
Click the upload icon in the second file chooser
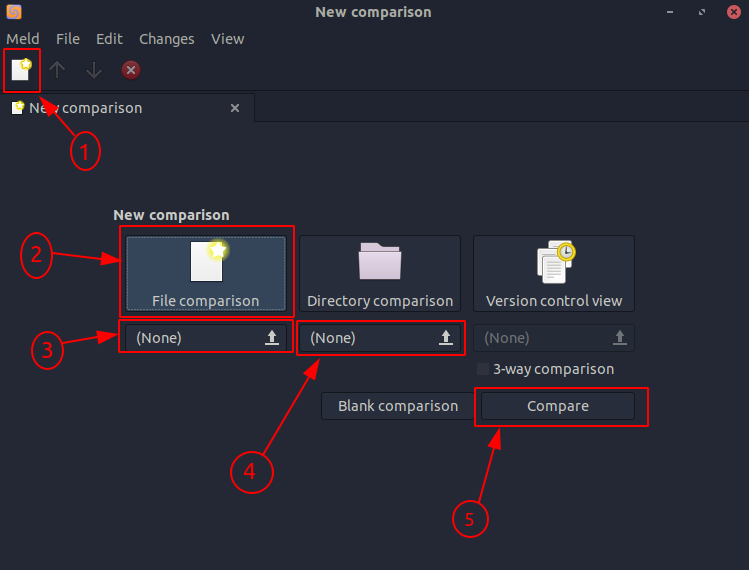point(446,337)
